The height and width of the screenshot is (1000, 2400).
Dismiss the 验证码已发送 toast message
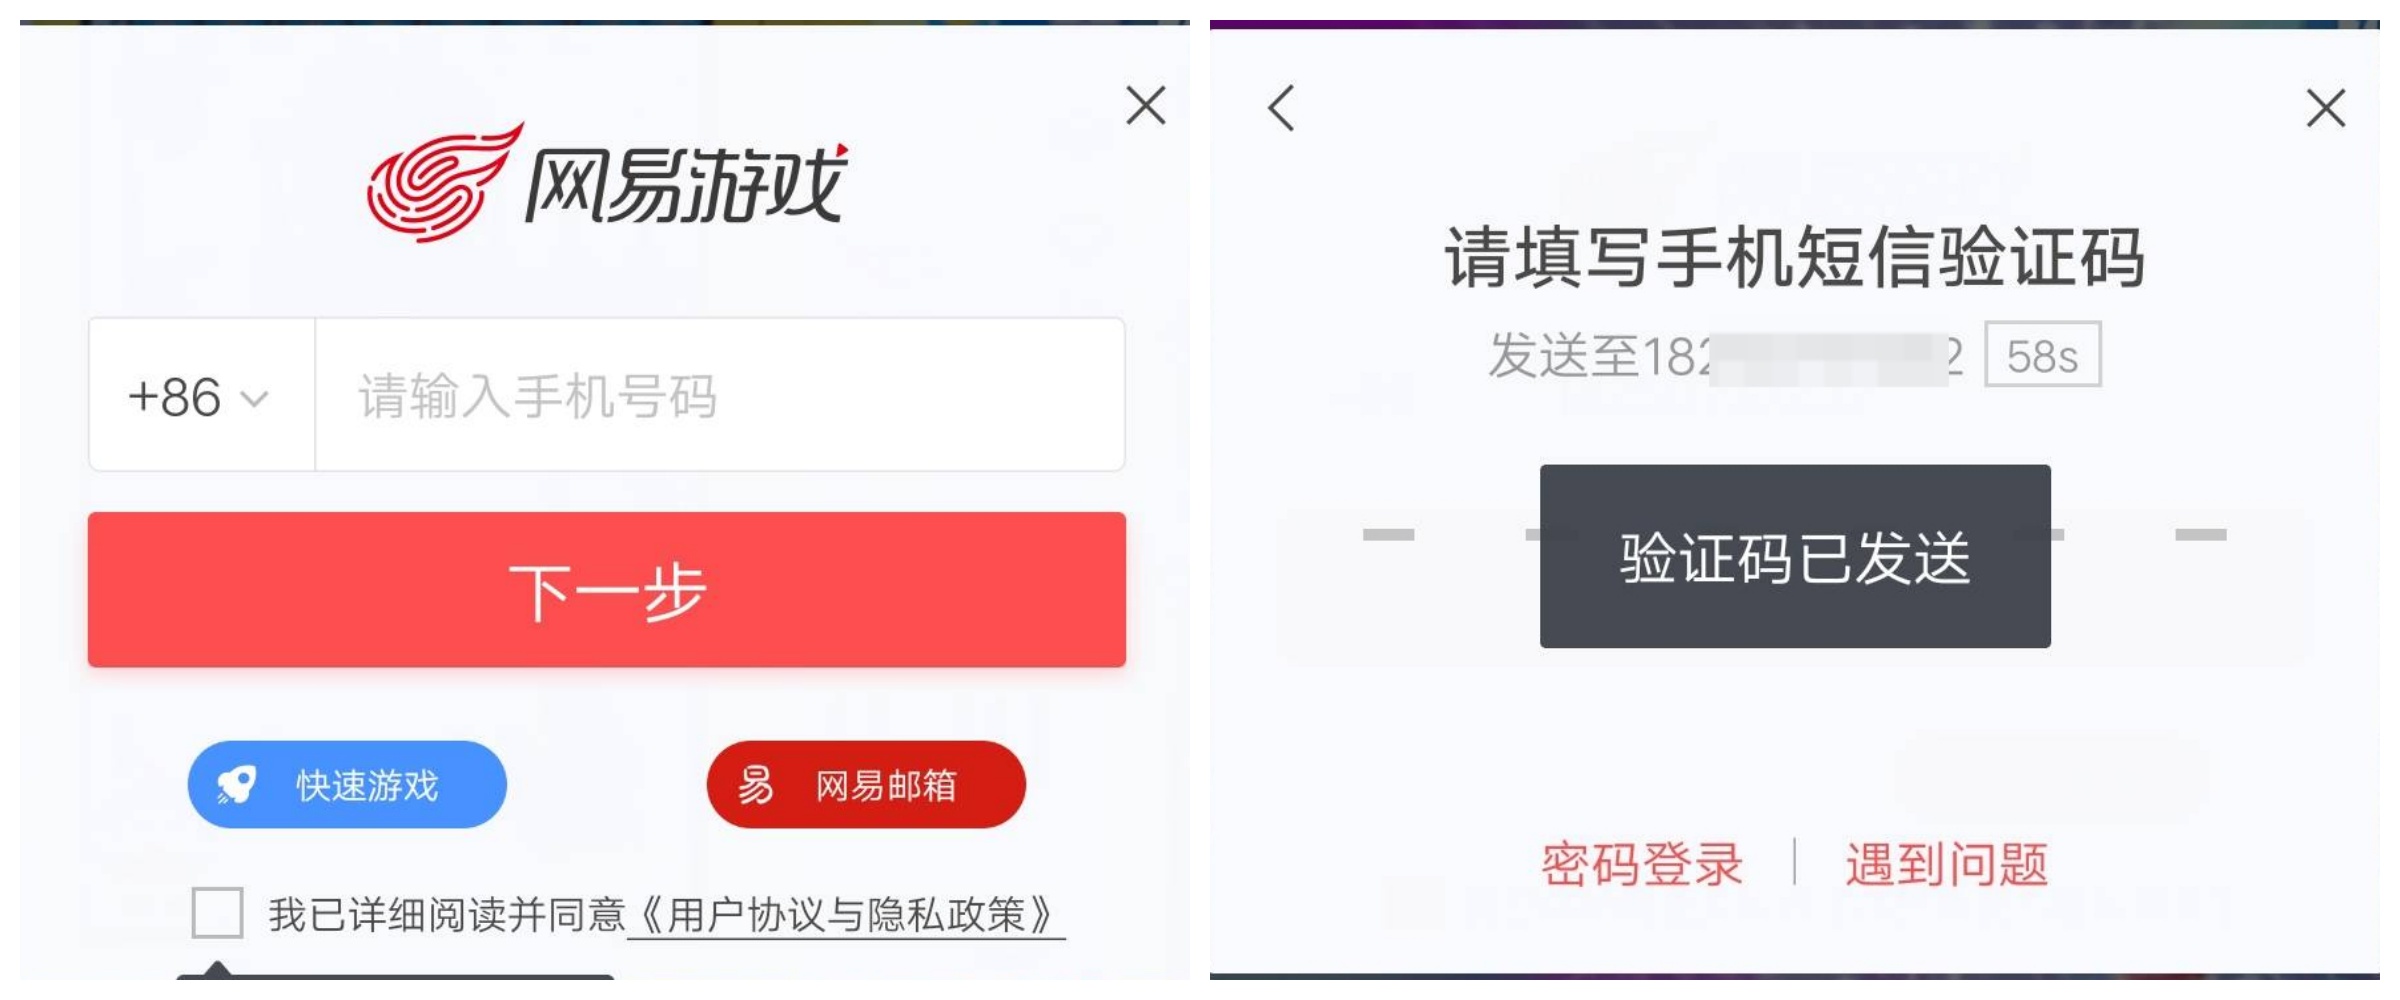[x=1795, y=556]
